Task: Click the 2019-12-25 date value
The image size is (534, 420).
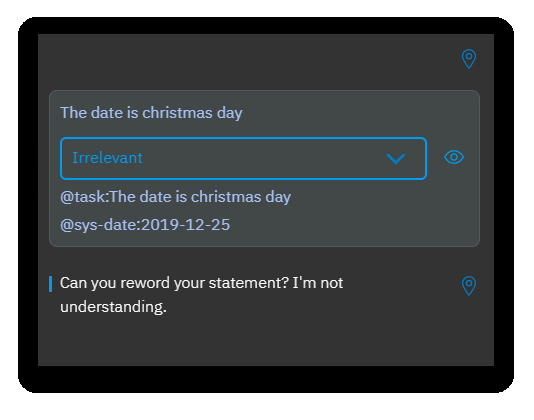Action: pos(186,225)
